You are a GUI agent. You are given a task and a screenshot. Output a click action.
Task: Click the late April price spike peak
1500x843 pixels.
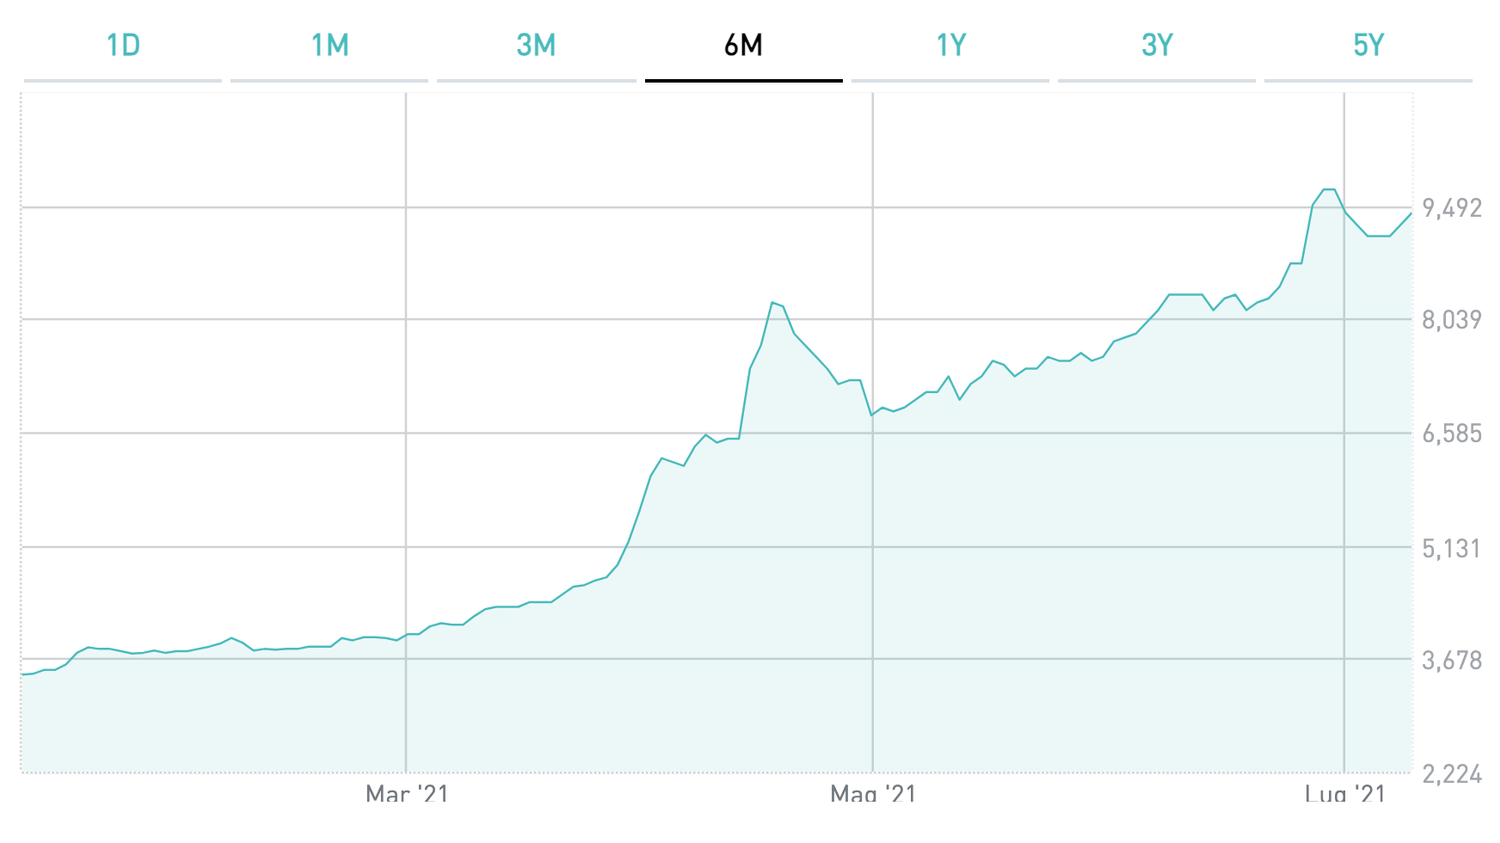772,302
